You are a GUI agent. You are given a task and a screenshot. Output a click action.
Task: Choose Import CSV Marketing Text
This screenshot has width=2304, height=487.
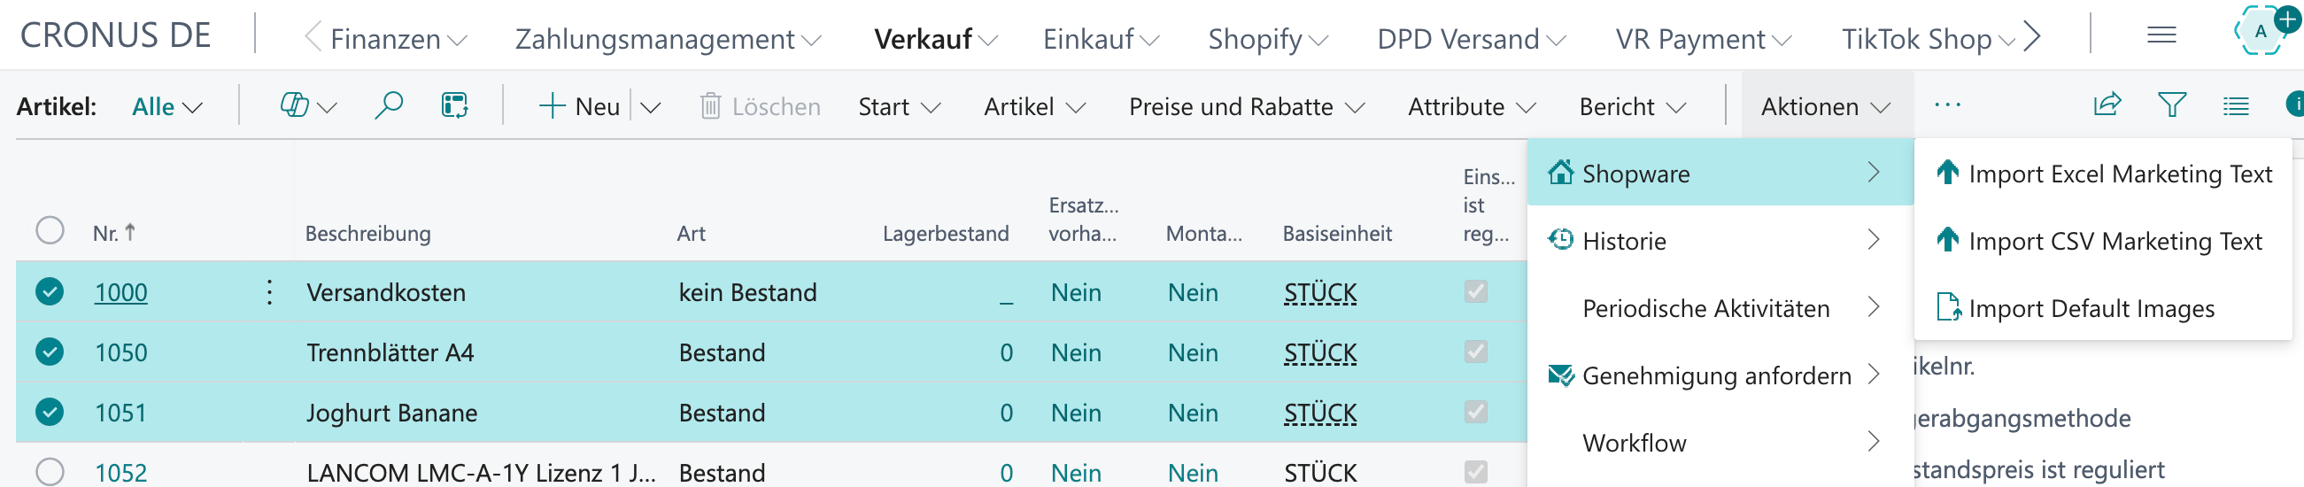coord(2102,240)
